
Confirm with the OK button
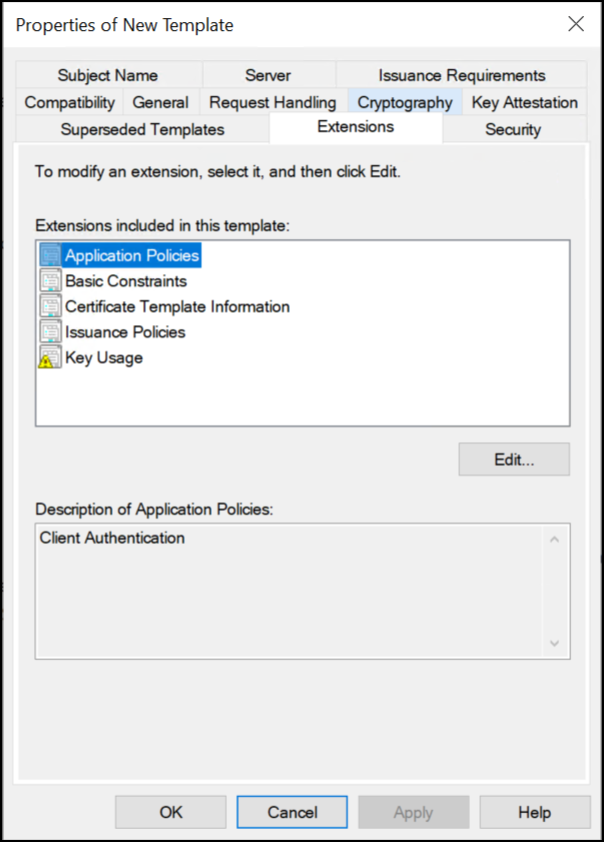pos(171,812)
